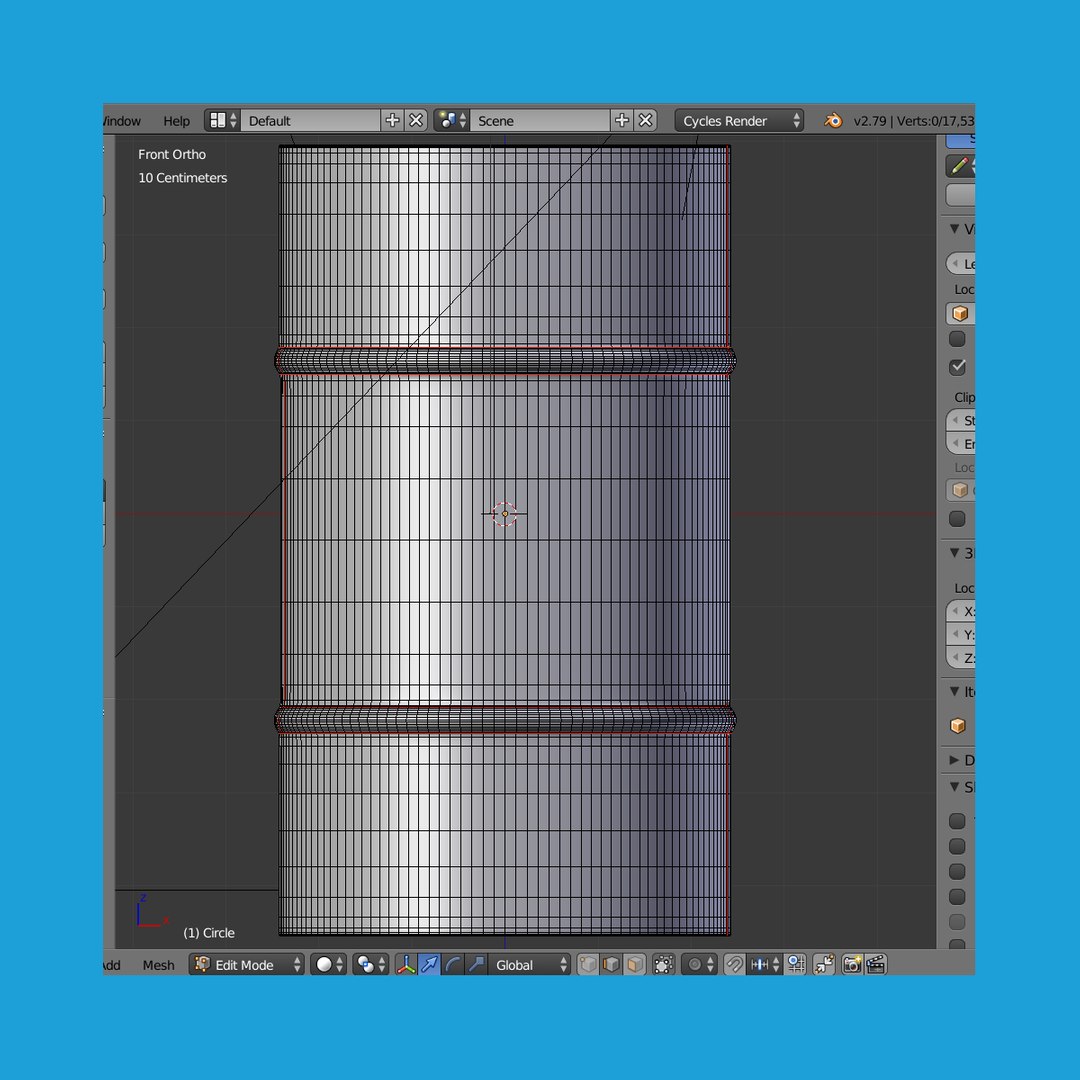
Task: Click the Lens value field
Action: (x=961, y=264)
